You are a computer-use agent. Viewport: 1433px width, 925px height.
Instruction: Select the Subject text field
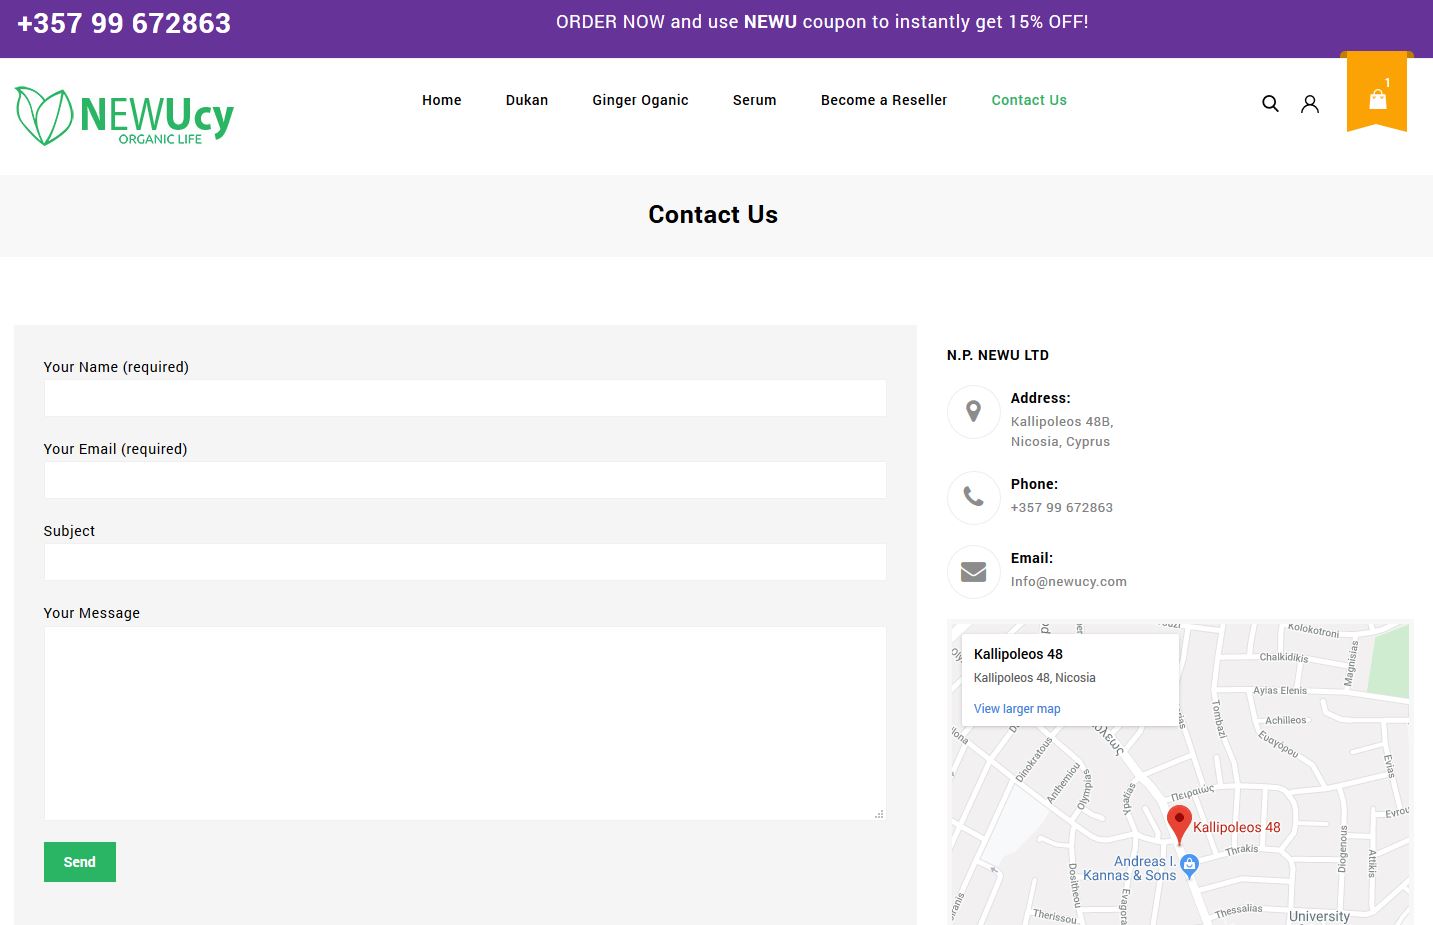tap(465, 562)
